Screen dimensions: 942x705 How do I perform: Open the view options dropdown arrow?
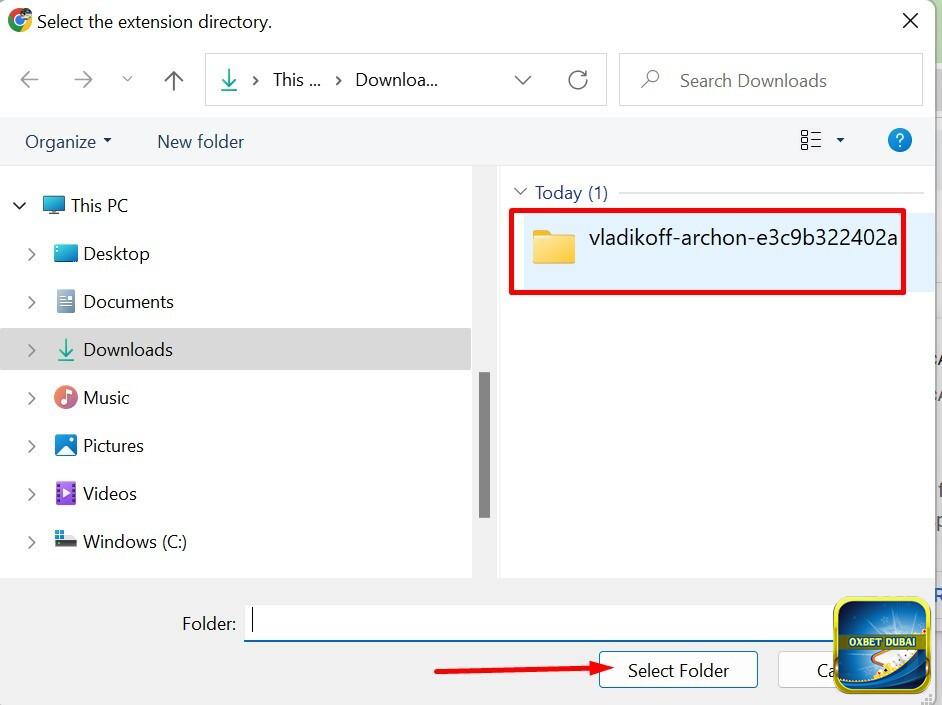pyautogui.click(x=840, y=140)
